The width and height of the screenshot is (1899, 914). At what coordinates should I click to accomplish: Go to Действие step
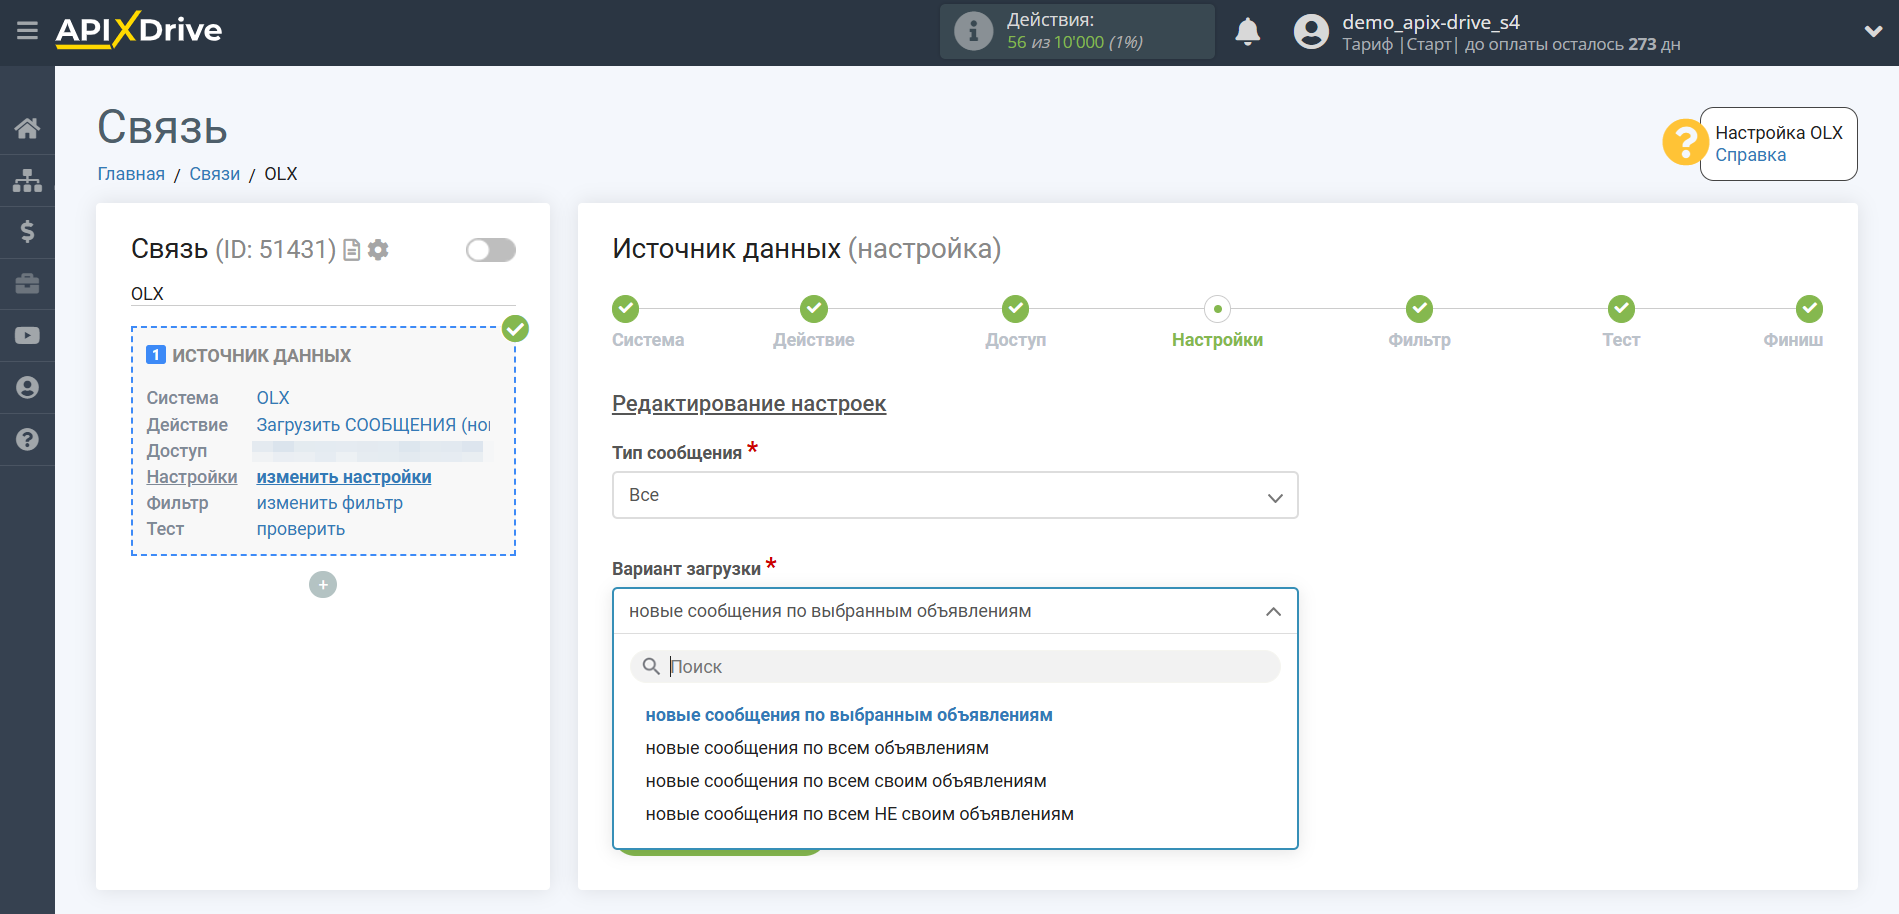(x=814, y=340)
